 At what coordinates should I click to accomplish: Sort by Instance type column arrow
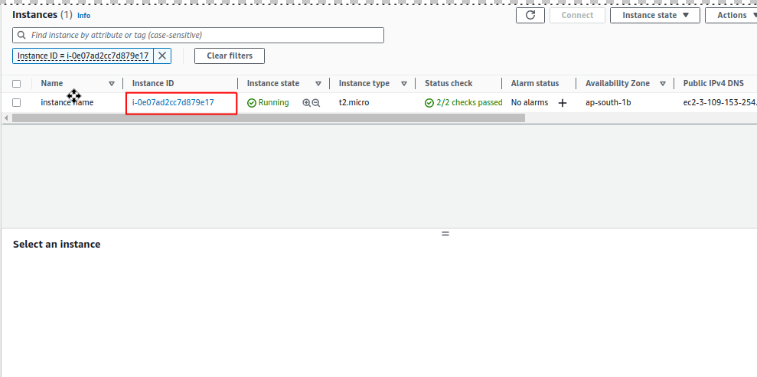(x=404, y=84)
